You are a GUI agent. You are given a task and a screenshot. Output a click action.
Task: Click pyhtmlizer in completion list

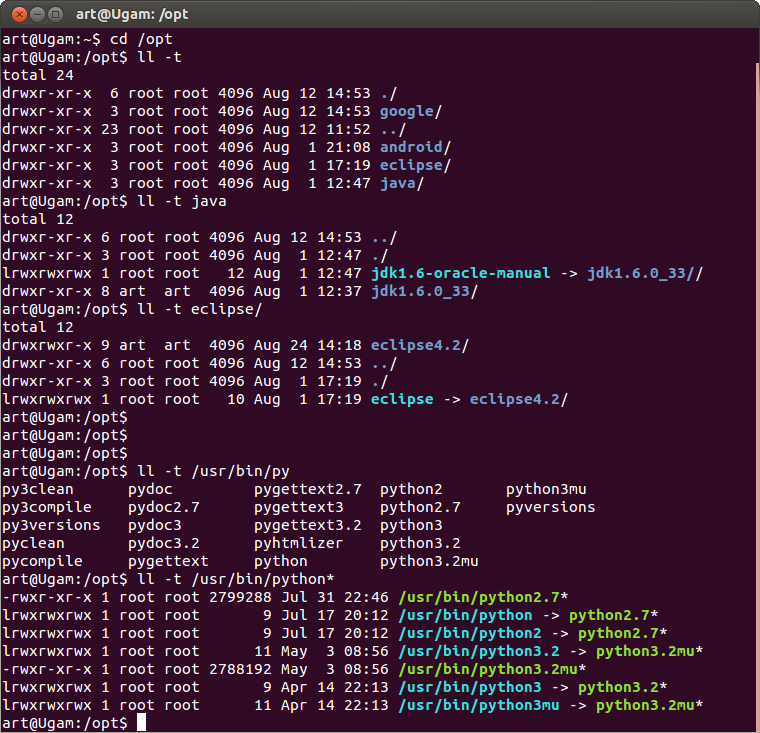[x=299, y=543]
